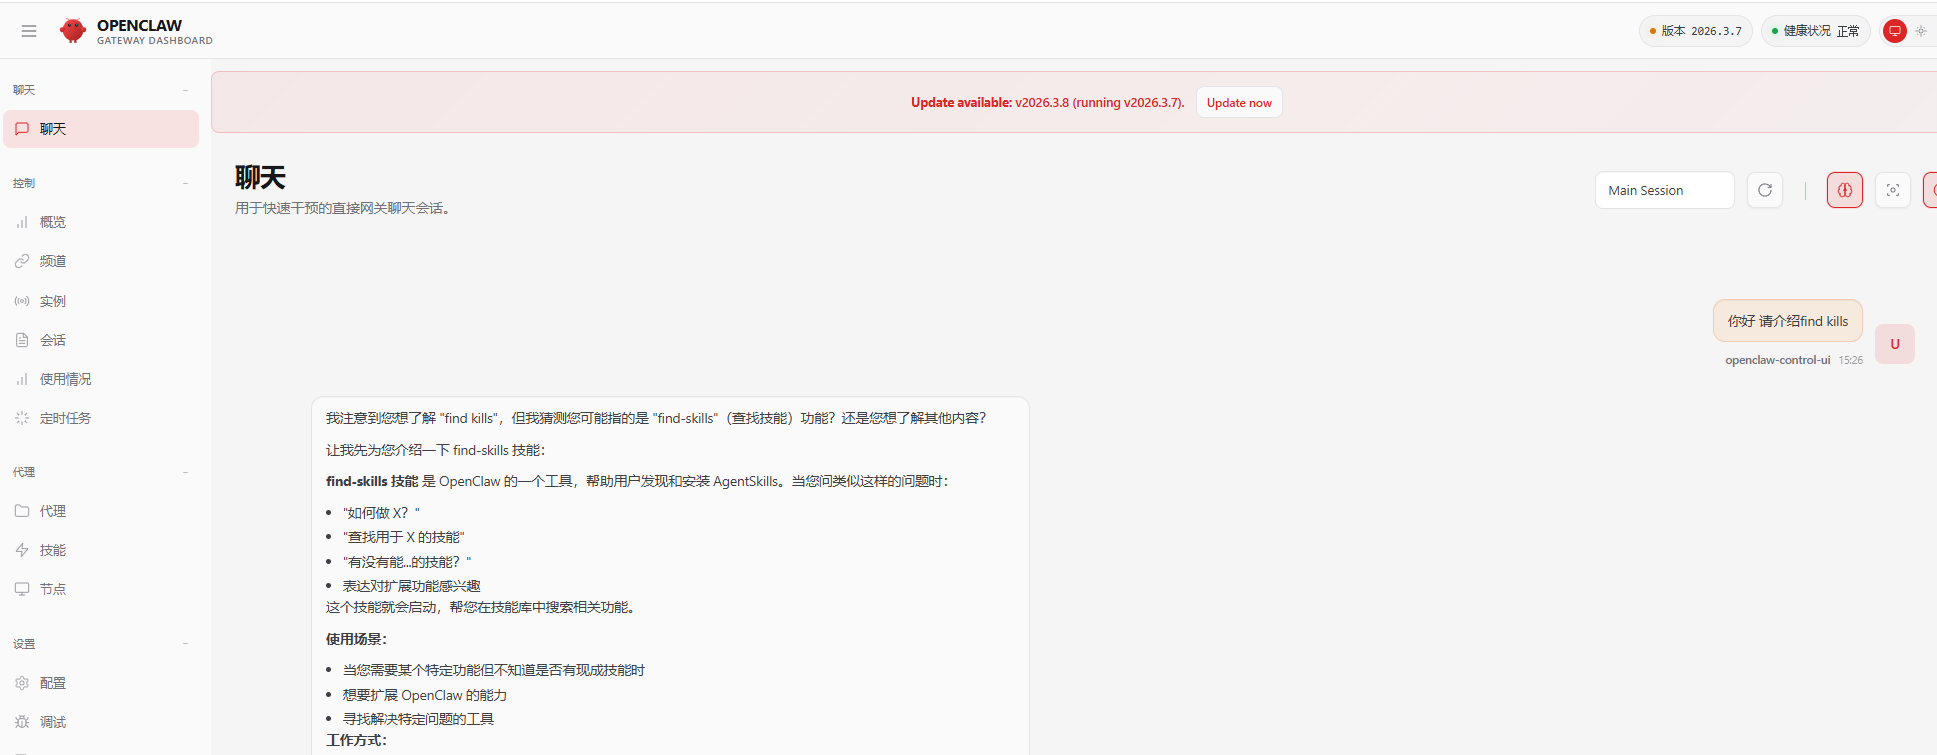Collapse the 聊天 sidebar section
1937x755 pixels.
pyautogui.click(x=186, y=90)
